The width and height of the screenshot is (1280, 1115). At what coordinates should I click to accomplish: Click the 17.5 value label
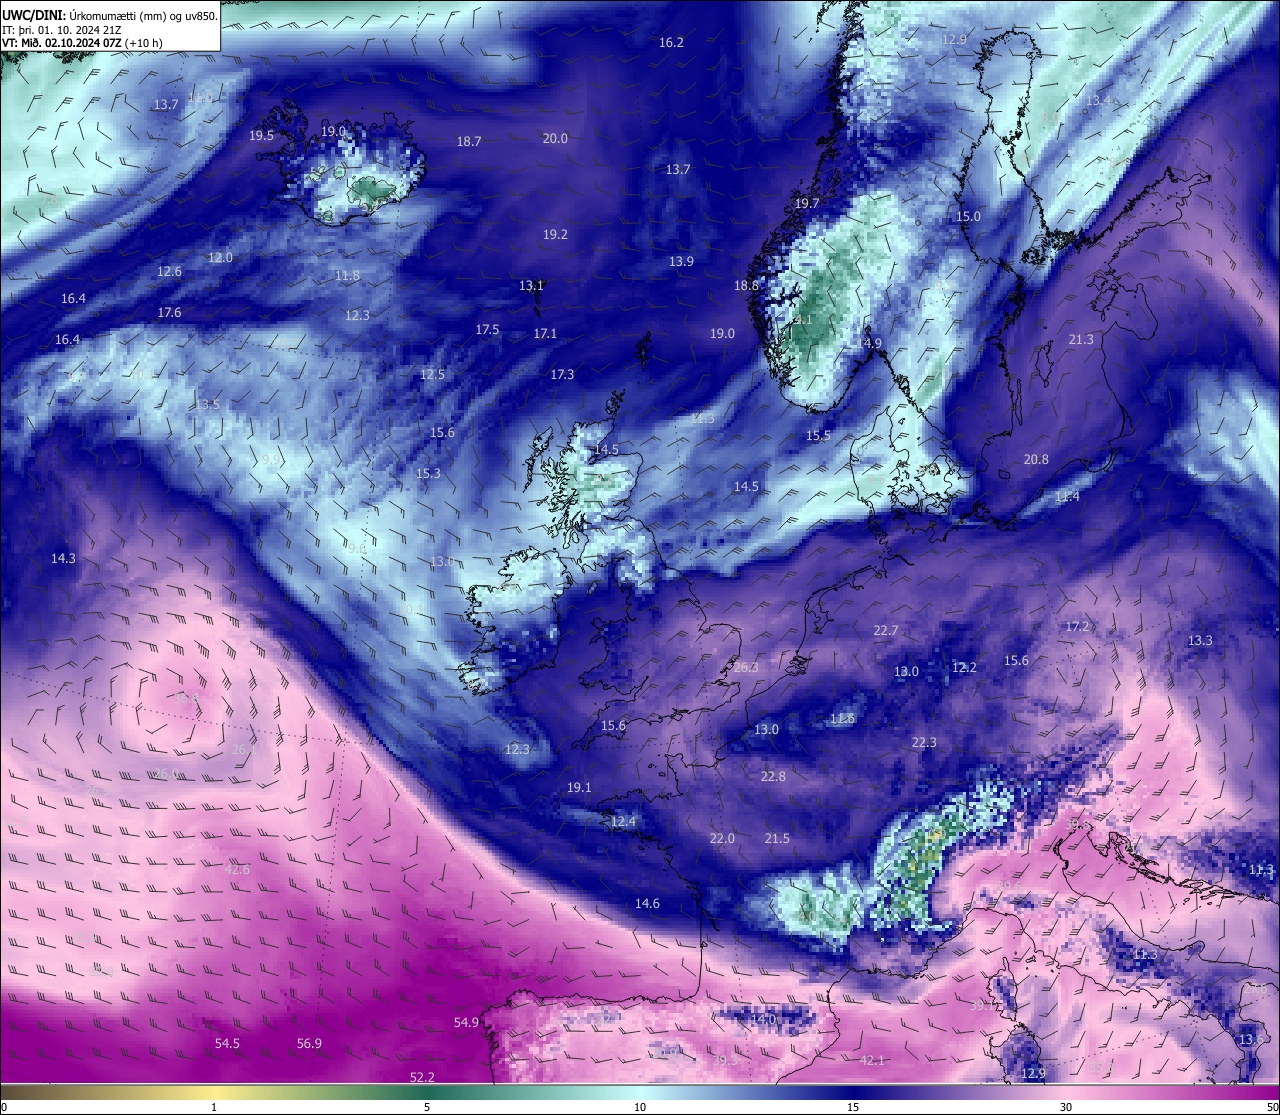(x=487, y=330)
